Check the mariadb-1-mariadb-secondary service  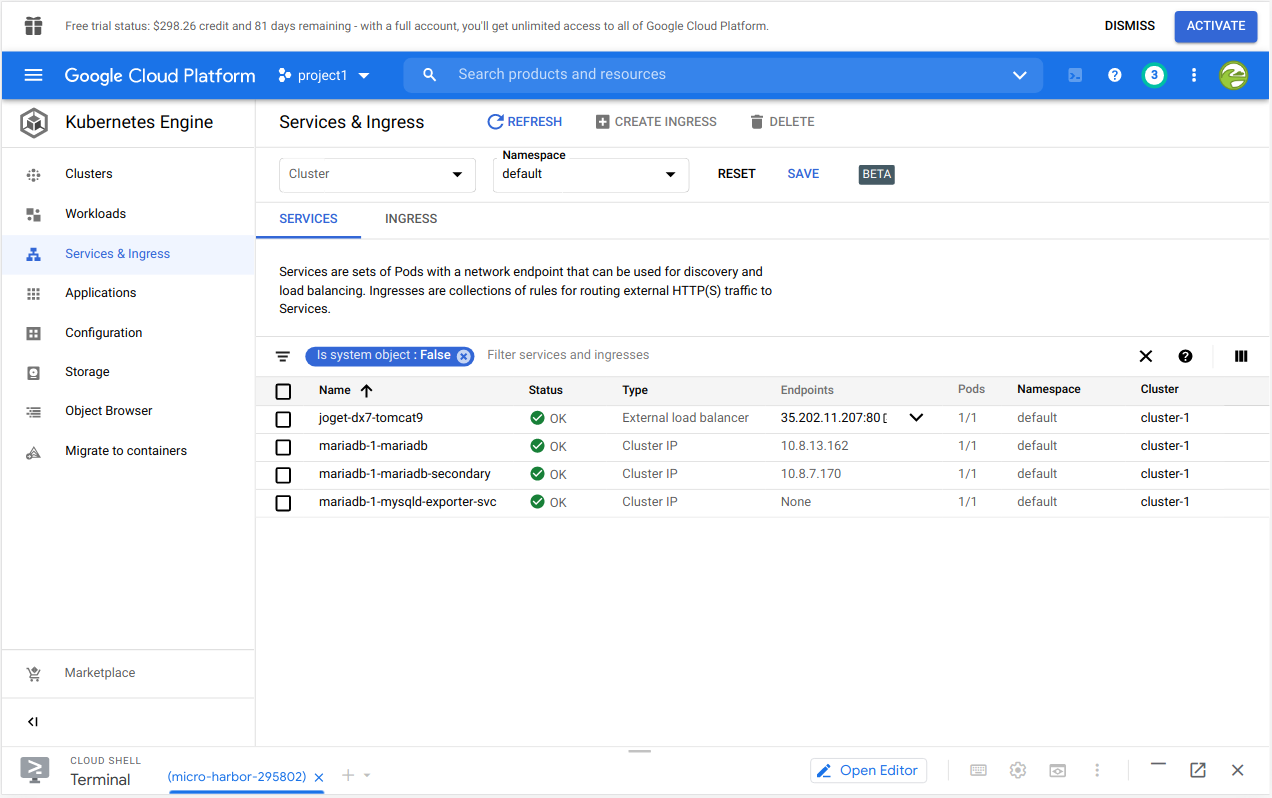pos(283,475)
